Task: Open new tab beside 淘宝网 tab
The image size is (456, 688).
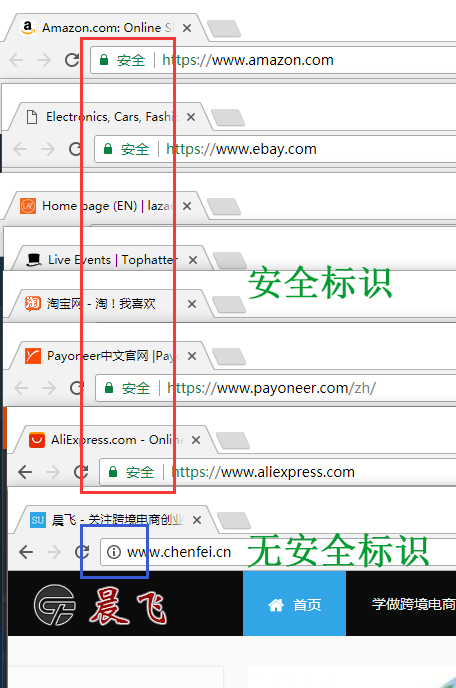Action: click(x=229, y=305)
